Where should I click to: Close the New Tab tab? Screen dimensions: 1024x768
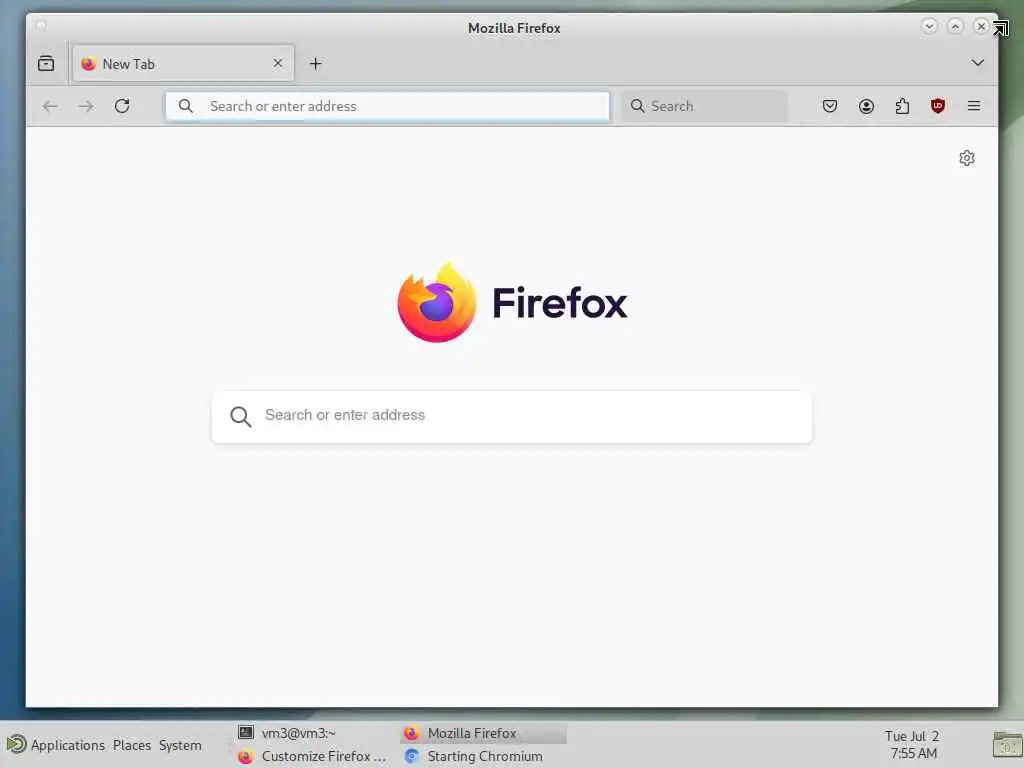[x=278, y=63]
